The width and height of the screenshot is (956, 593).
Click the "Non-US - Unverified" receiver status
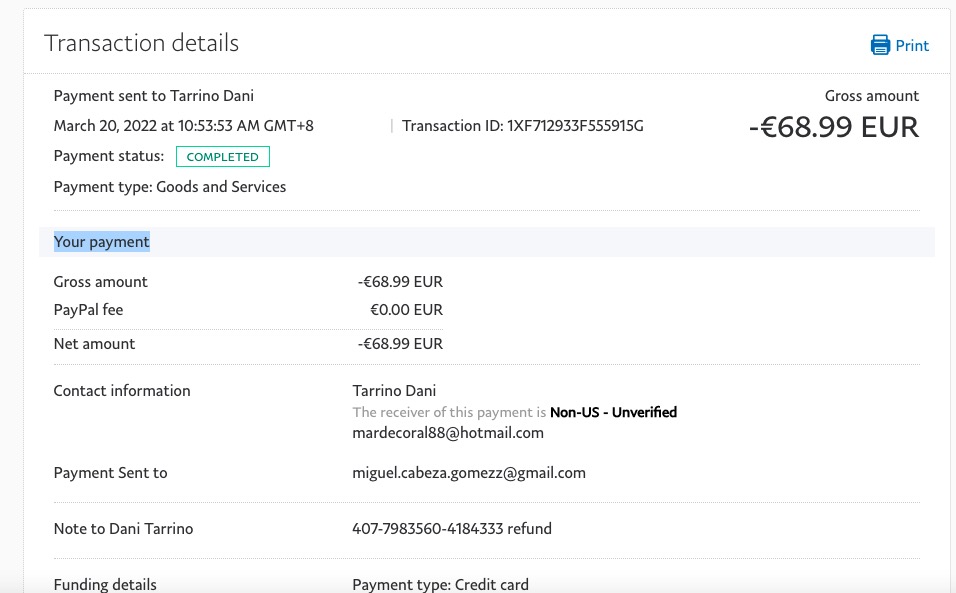coord(613,412)
